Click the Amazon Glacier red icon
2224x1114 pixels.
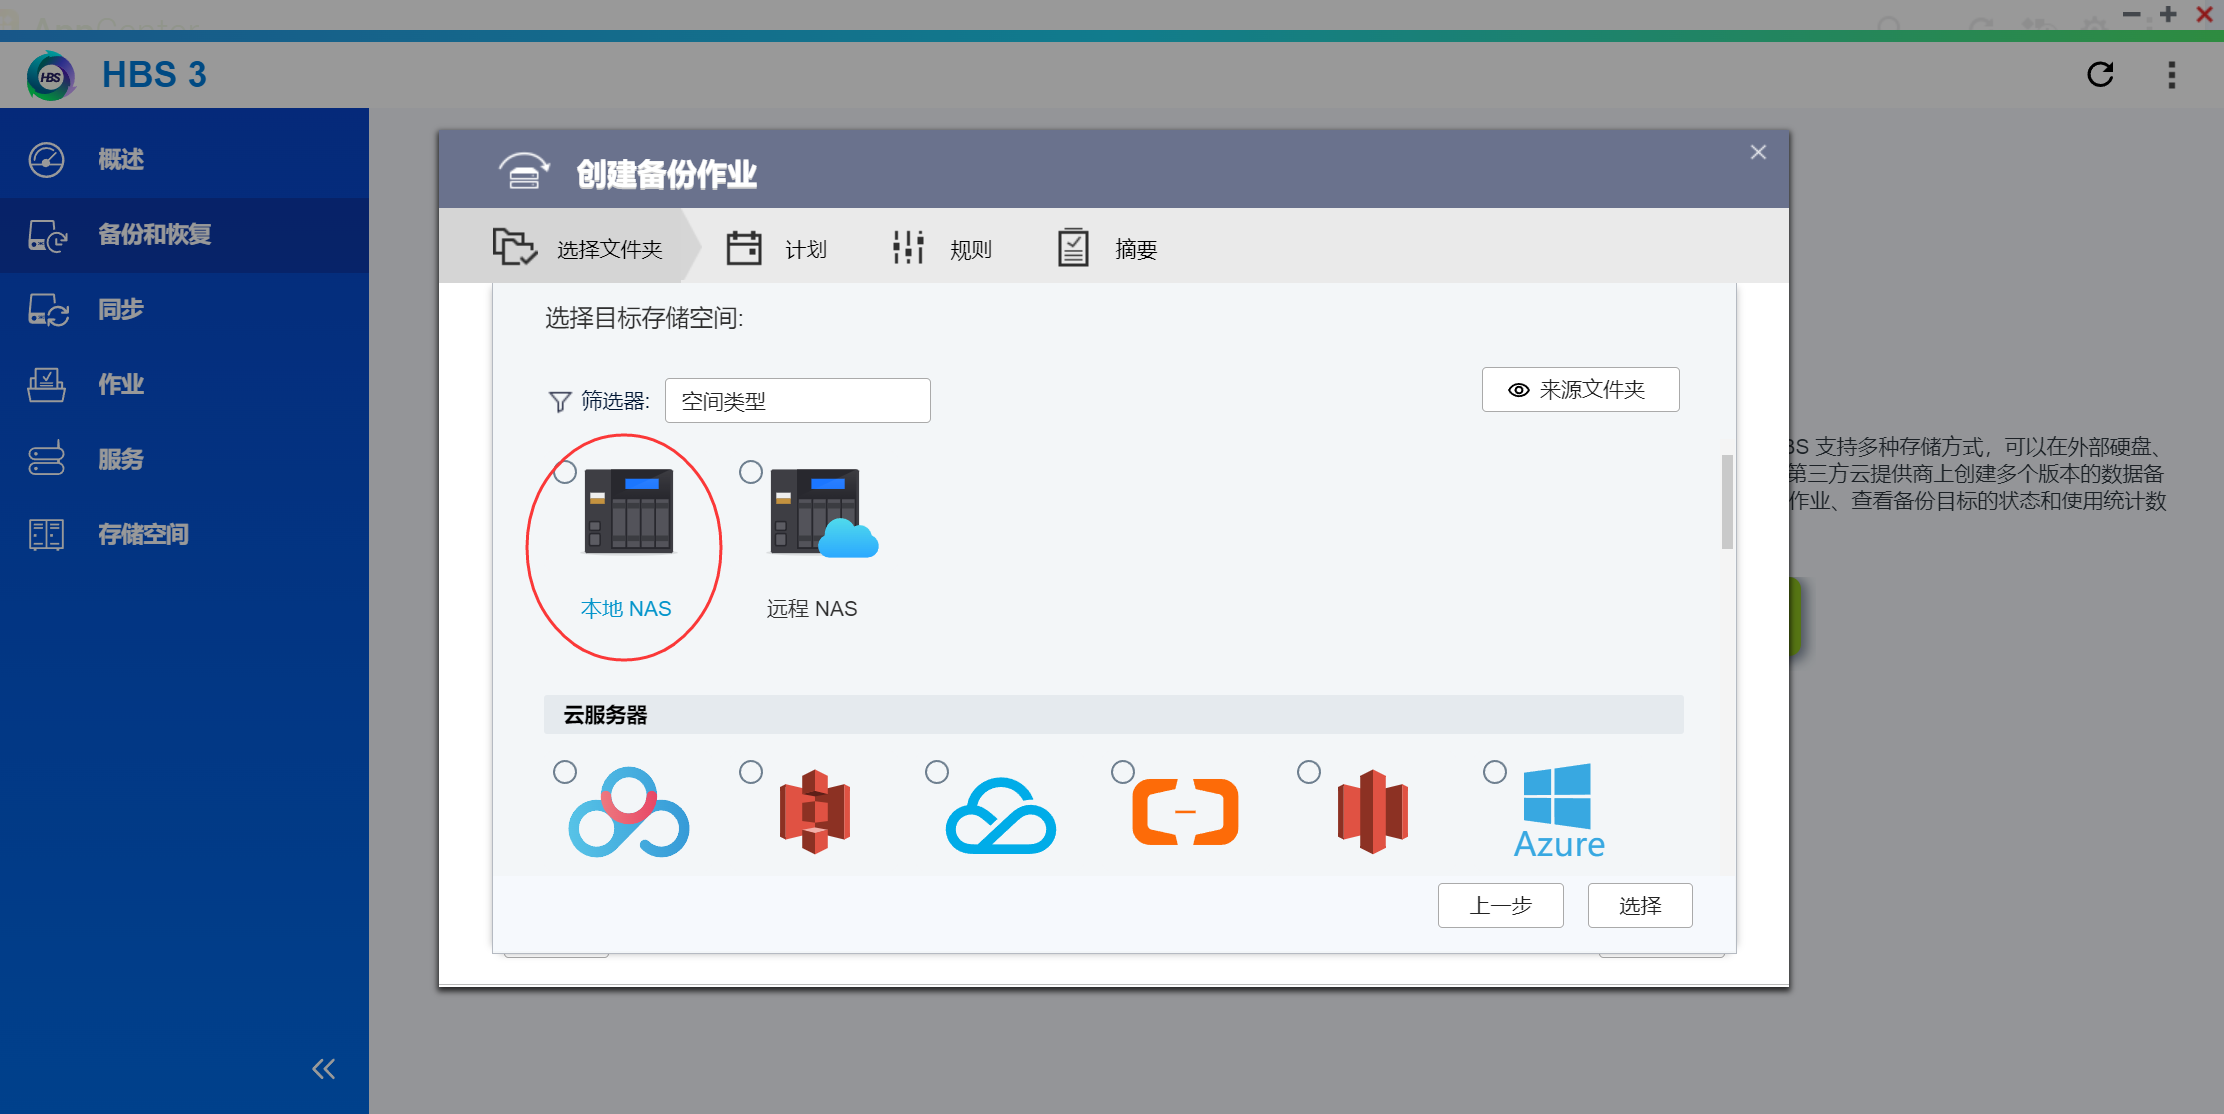pyautogui.click(x=1373, y=811)
